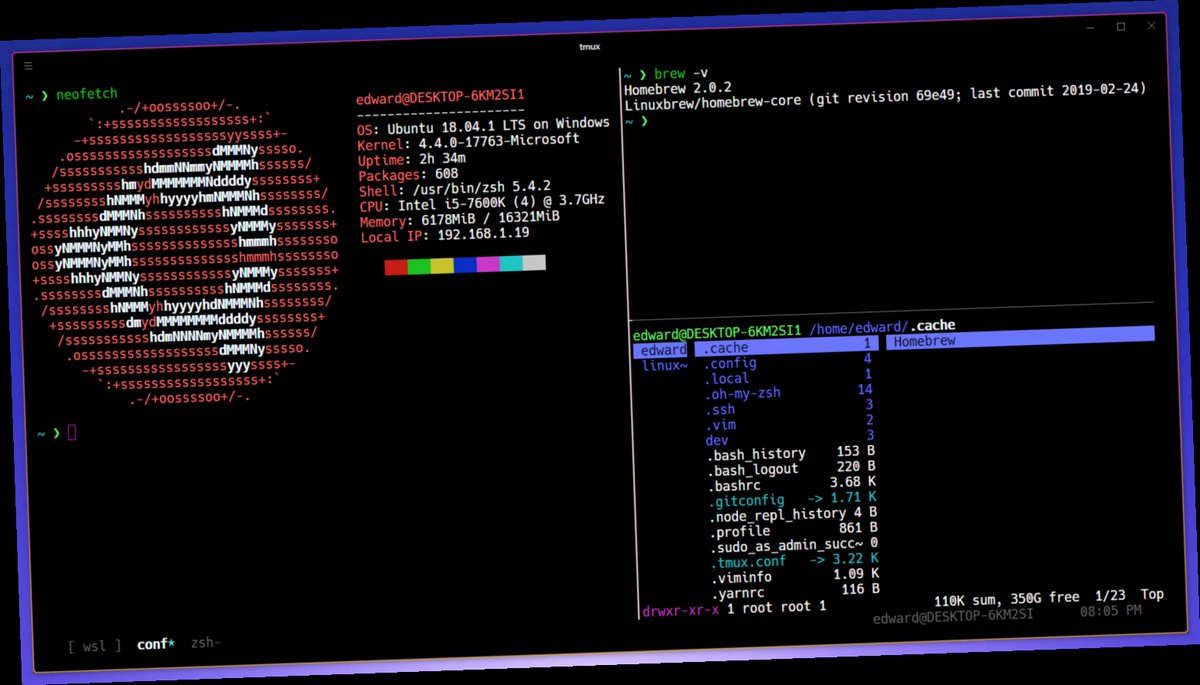Click the green neofetch color block
Viewport: 1200px width, 685px height.
coord(419,266)
